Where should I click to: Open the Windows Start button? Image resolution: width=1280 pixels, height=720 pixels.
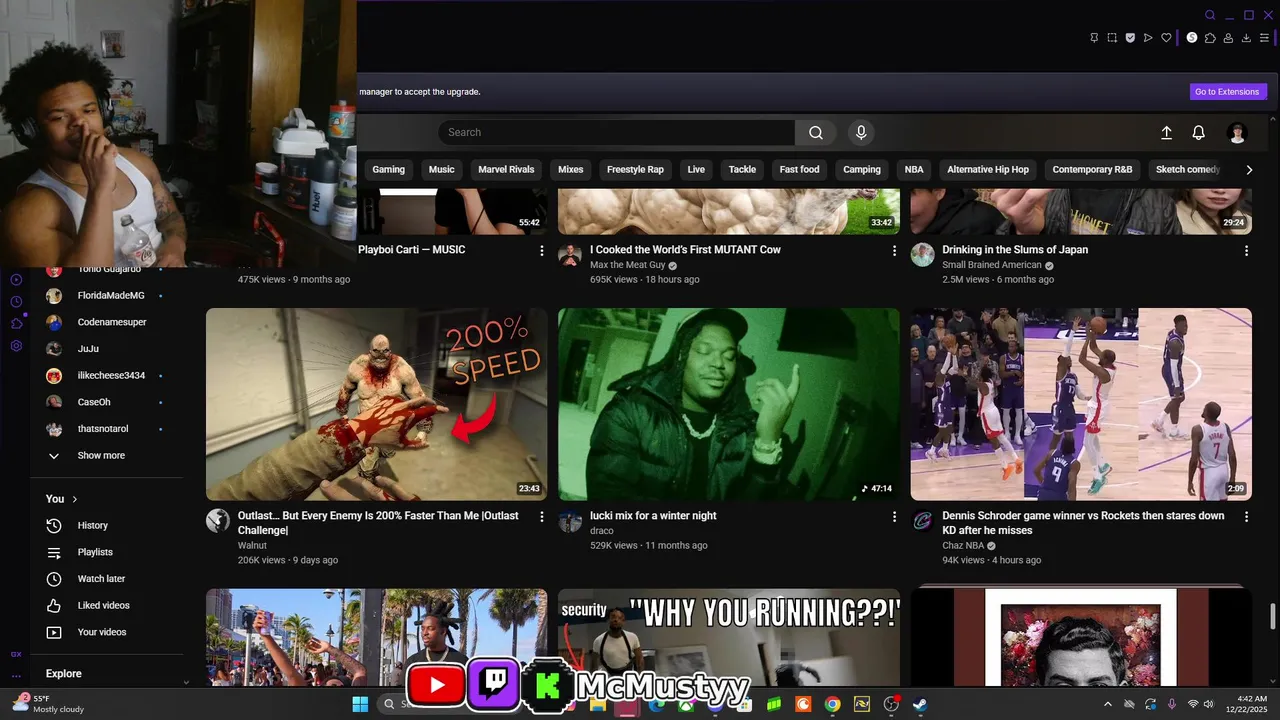(x=360, y=704)
